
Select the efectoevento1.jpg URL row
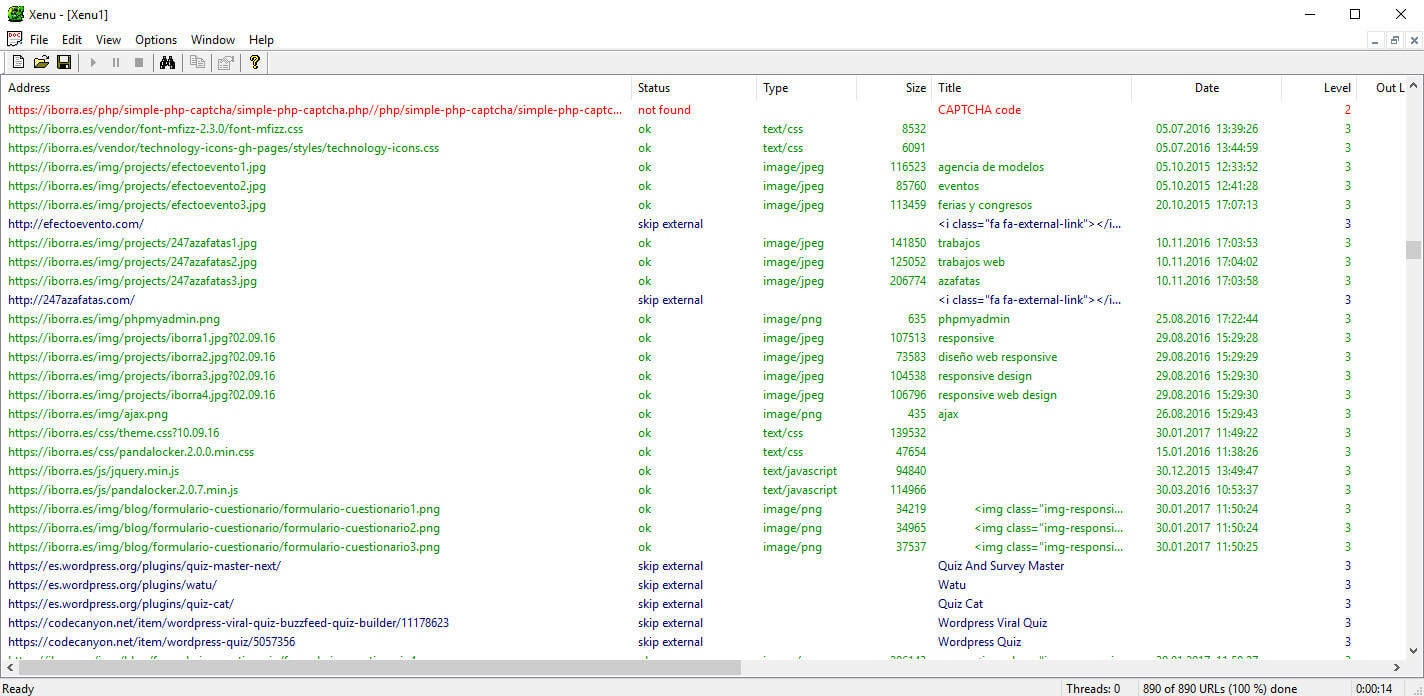(x=137, y=167)
